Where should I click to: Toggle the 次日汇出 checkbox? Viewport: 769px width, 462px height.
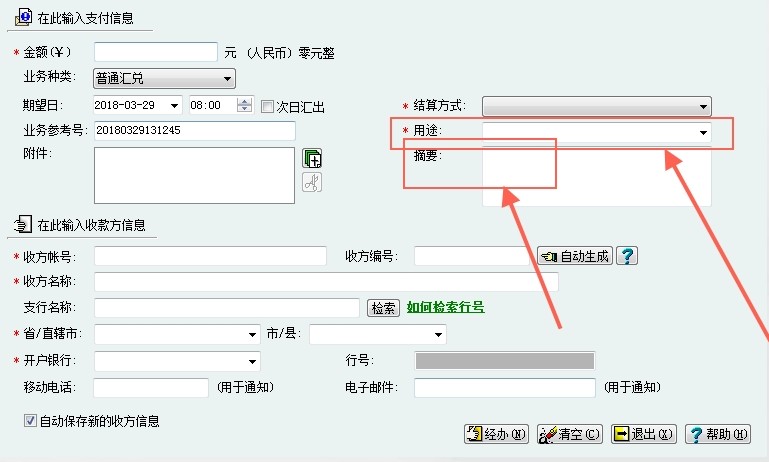point(267,106)
